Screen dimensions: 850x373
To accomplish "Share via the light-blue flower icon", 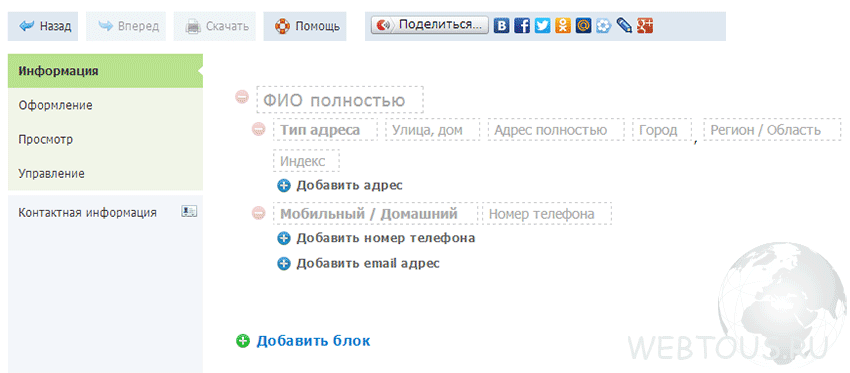I will [604, 26].
